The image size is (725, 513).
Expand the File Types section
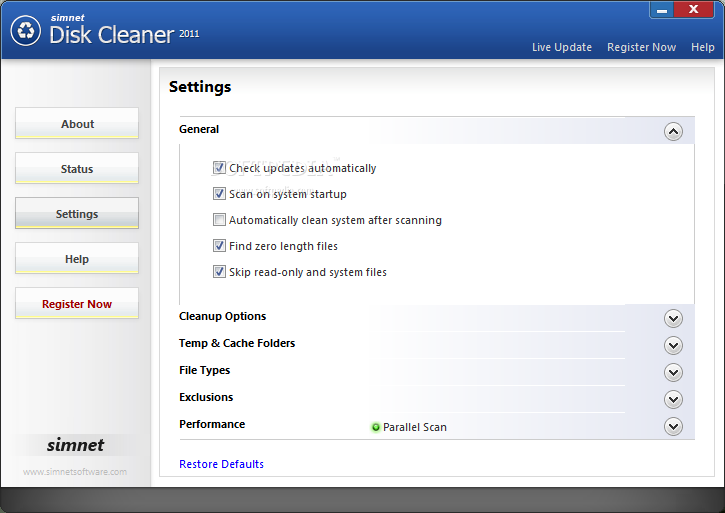tap(673, 372)
